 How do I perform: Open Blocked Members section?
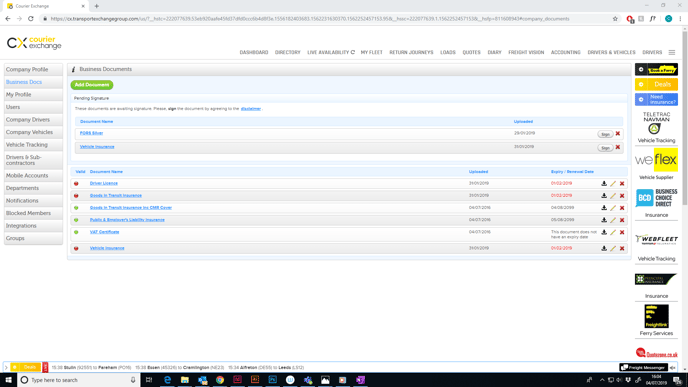tap(33, 213)
